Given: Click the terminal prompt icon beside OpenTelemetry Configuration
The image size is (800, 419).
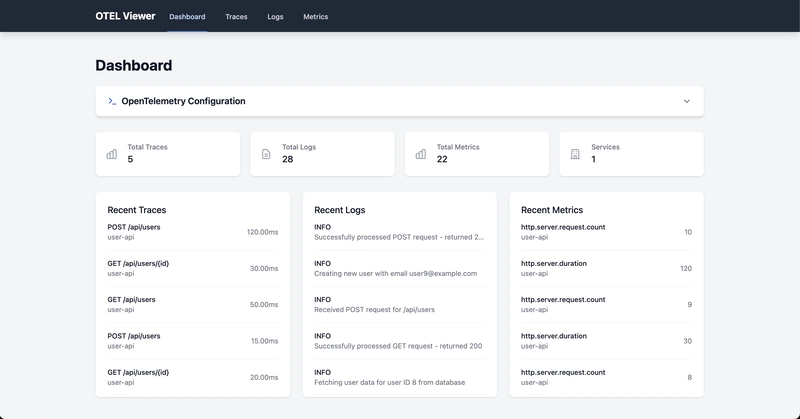Looking at the screenshot, I should [112, 101].
